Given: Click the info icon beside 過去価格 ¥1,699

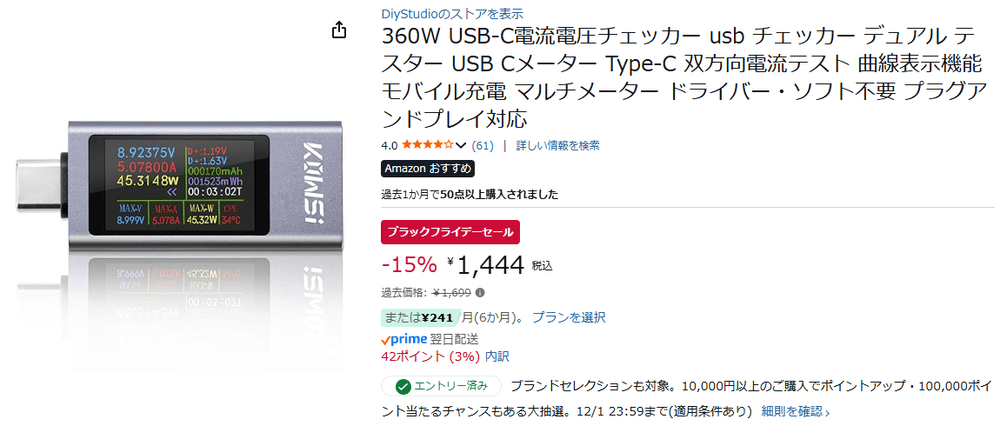Looking at the screenshot, I should pyautogui.click(x=480, y=293).
